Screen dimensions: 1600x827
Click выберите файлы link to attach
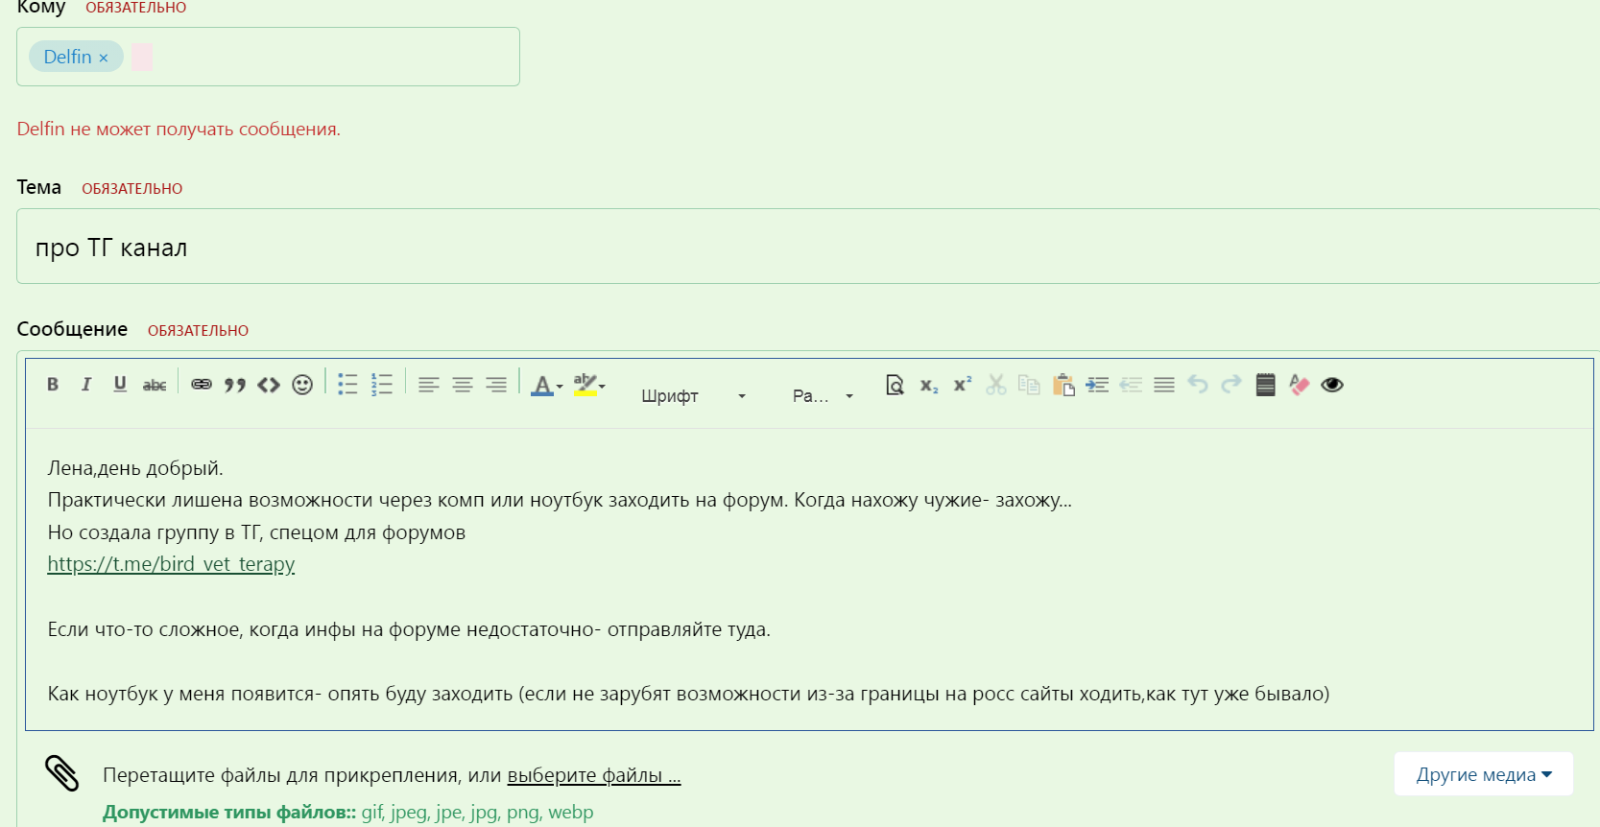point(594,775)
